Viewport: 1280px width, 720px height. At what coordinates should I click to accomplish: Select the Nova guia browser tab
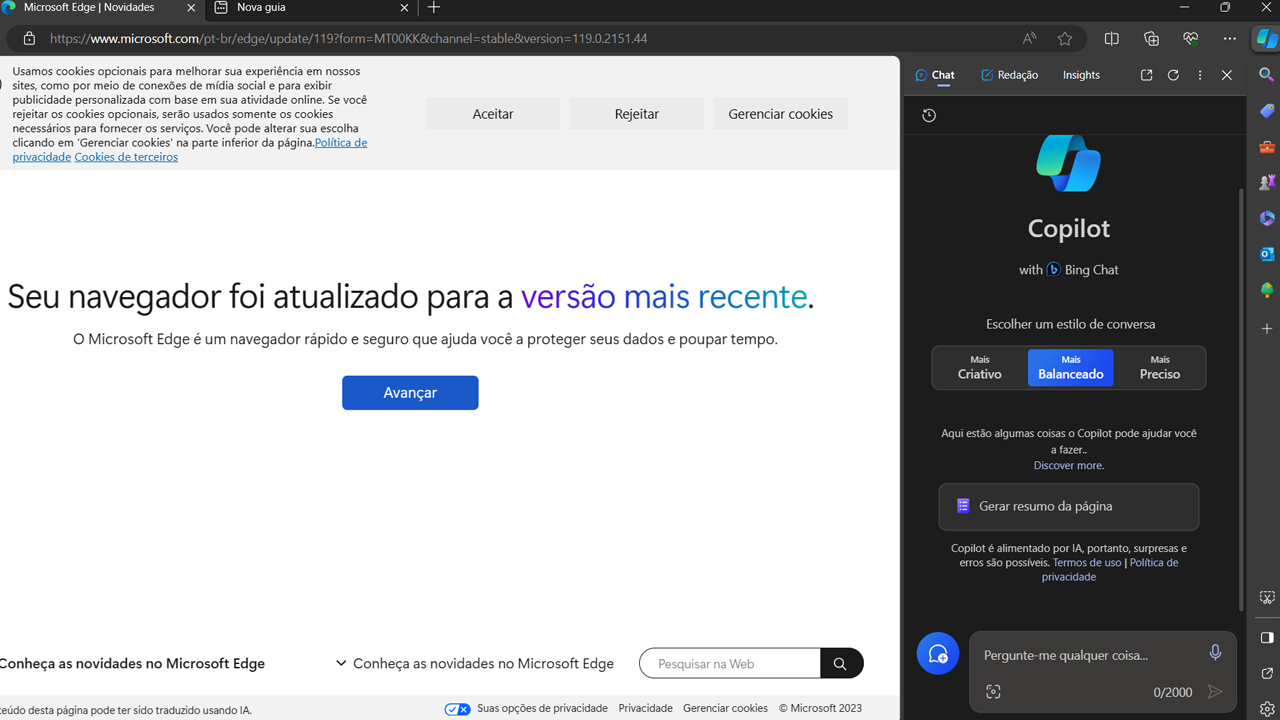point(312,8)
